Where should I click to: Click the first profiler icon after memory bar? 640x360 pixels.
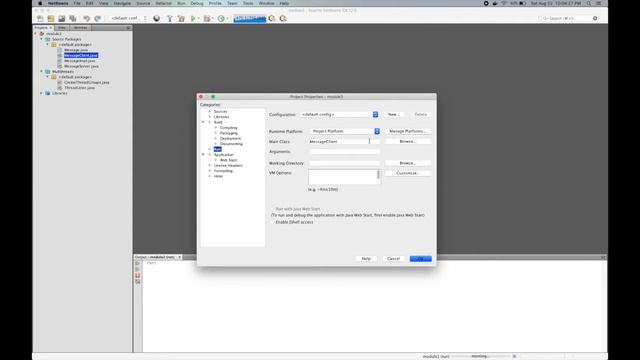click(x=272, y=18)
